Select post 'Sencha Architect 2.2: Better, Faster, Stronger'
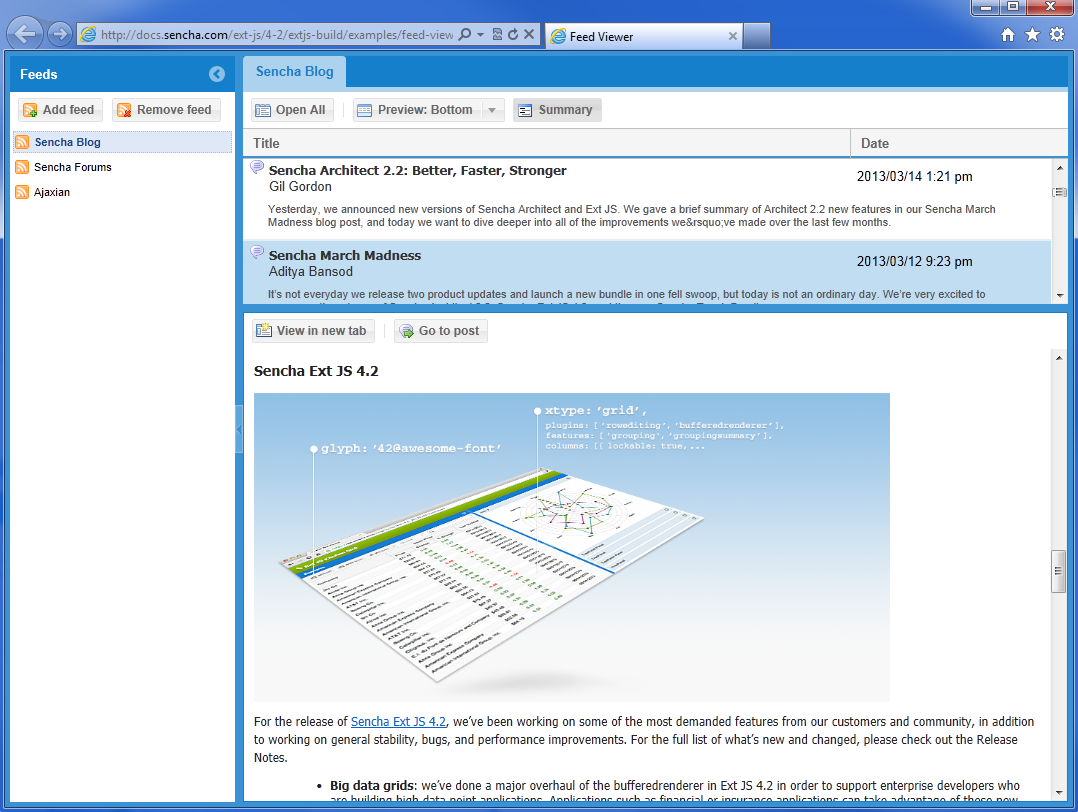Screen dimensions: 1078x812 [417, 171]
